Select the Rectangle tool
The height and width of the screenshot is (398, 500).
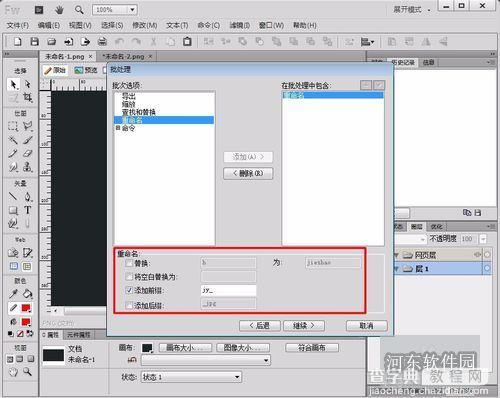13,210
